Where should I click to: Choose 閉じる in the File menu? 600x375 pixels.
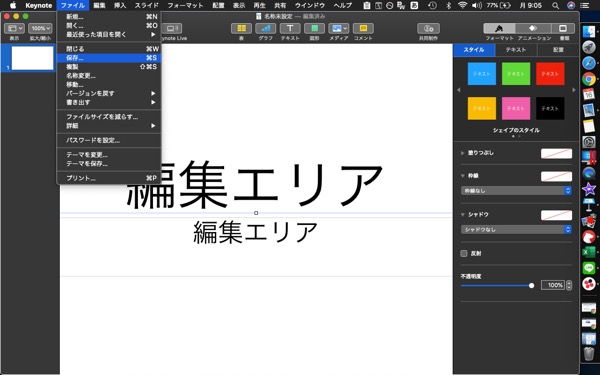[109, 49]
